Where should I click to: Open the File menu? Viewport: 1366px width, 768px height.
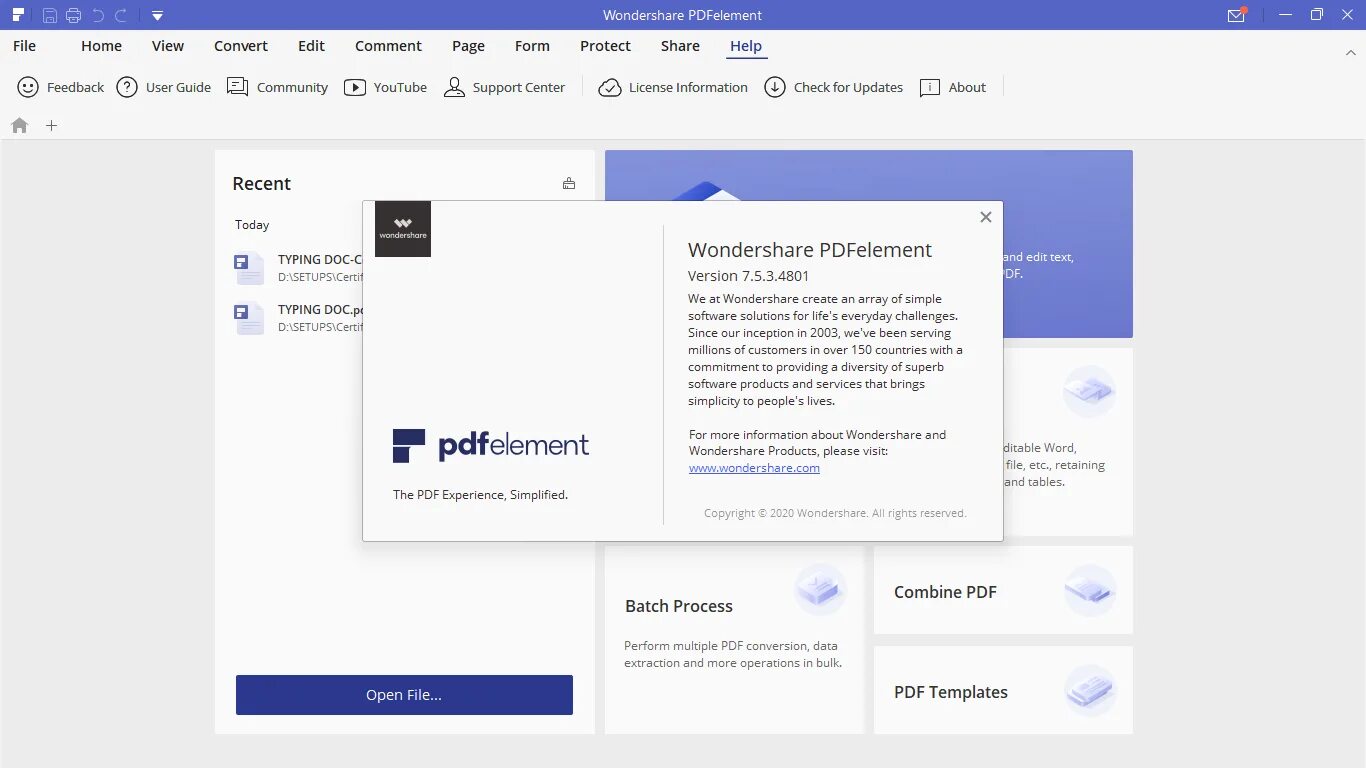pos(24,46)
